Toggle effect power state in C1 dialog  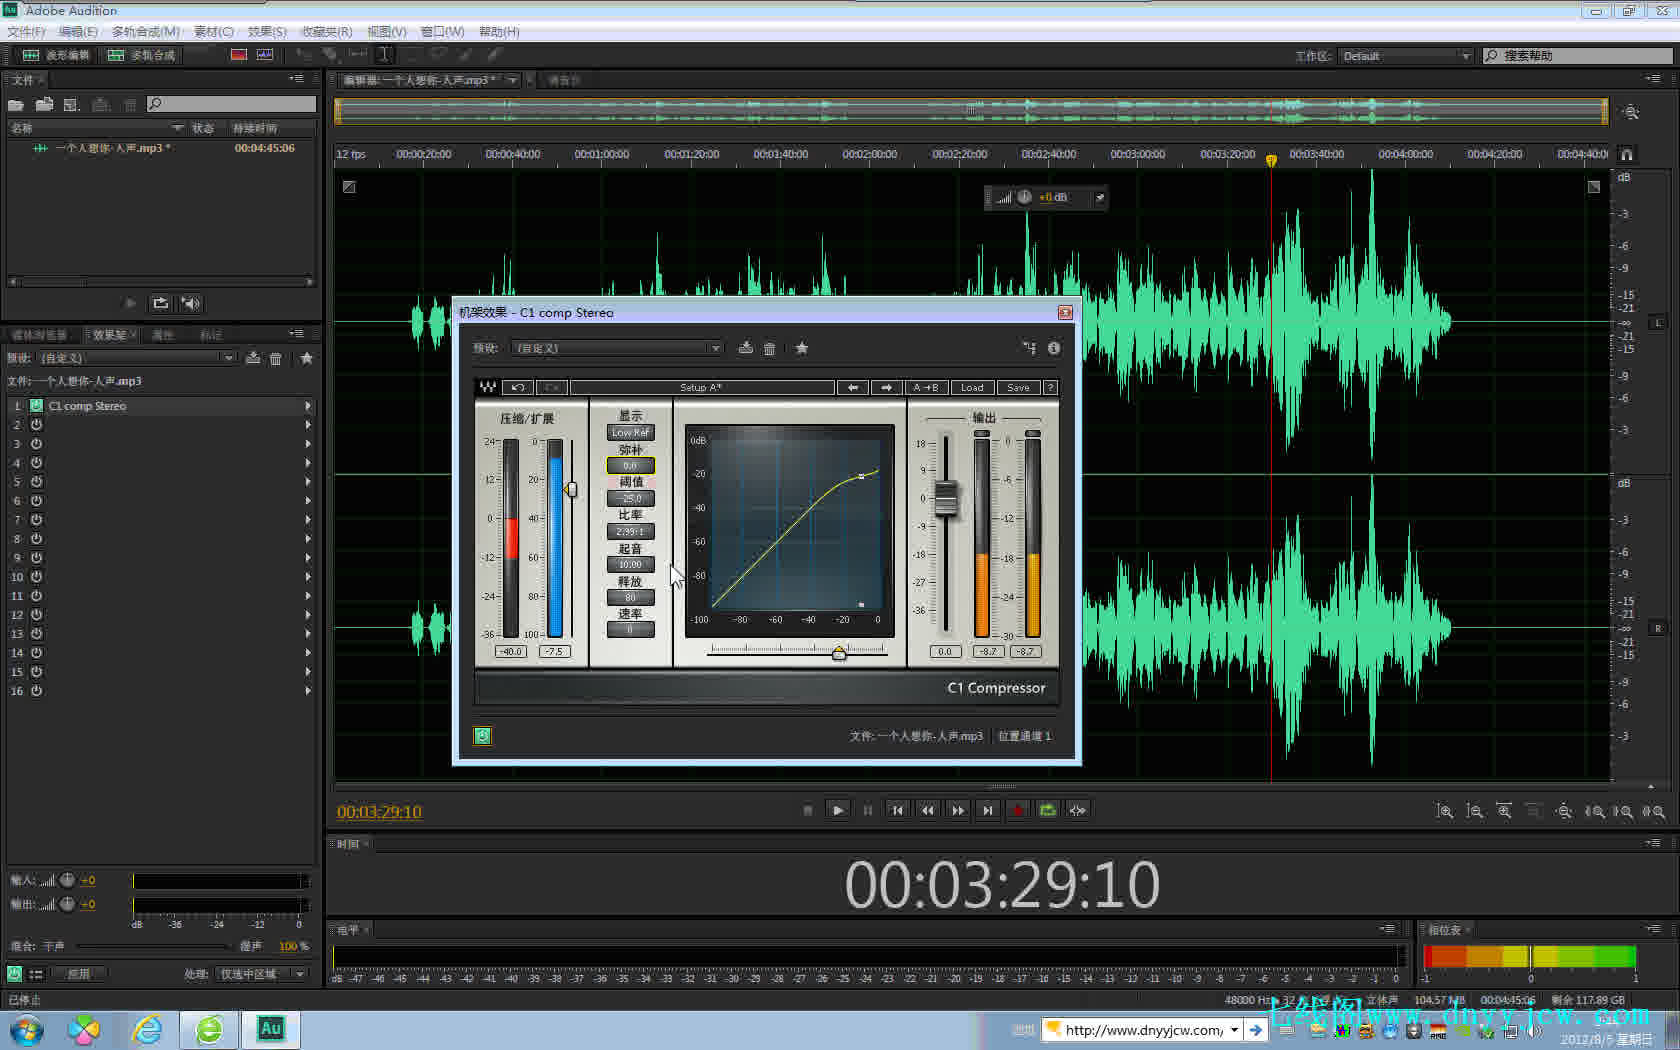tap(483, 736)
